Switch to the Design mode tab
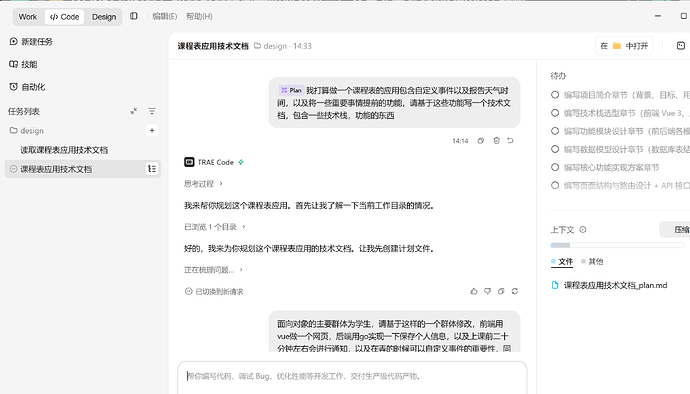Viewport: 690px width, 394px height. [x=104, y=17]
